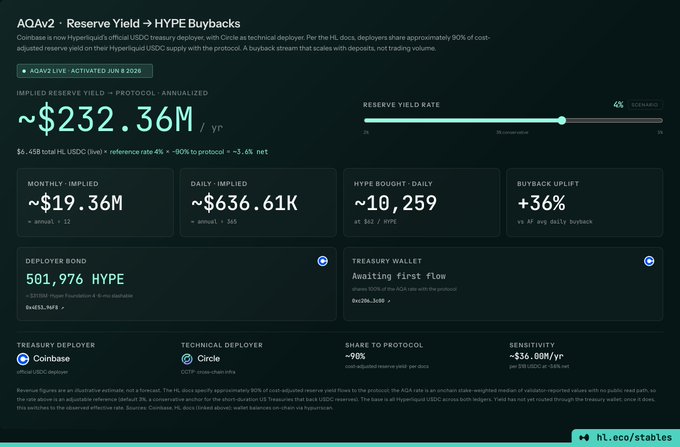
Task: Click the Circle logo under Technical Deployer
Action: click(x=187, y=359)
